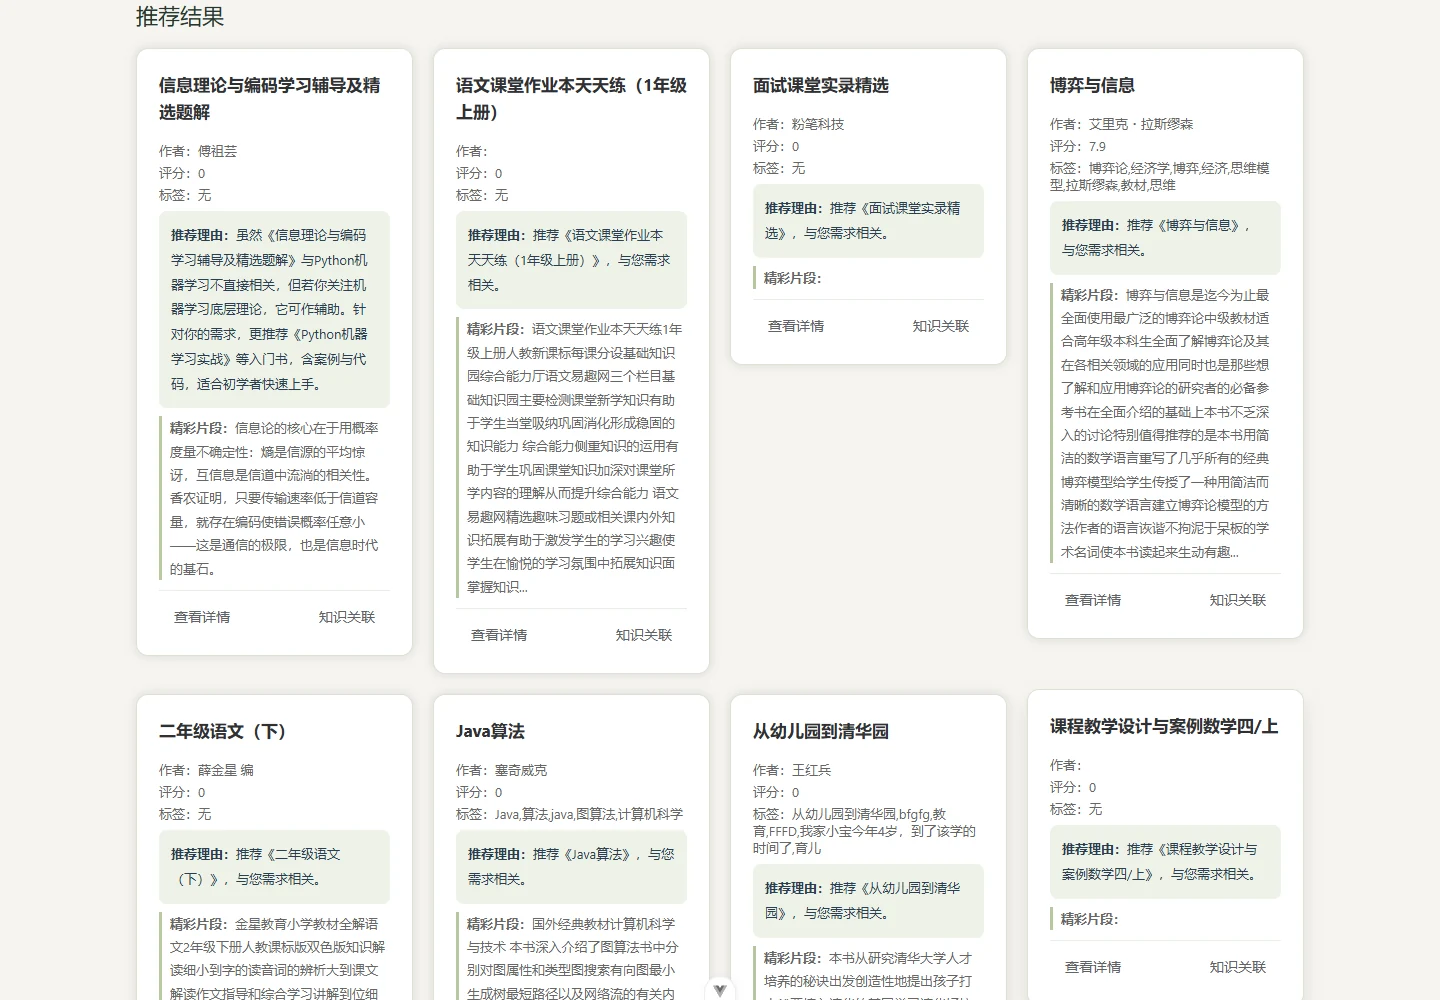Select the 博弈论,经济学 tags line

click(1160, 177)
